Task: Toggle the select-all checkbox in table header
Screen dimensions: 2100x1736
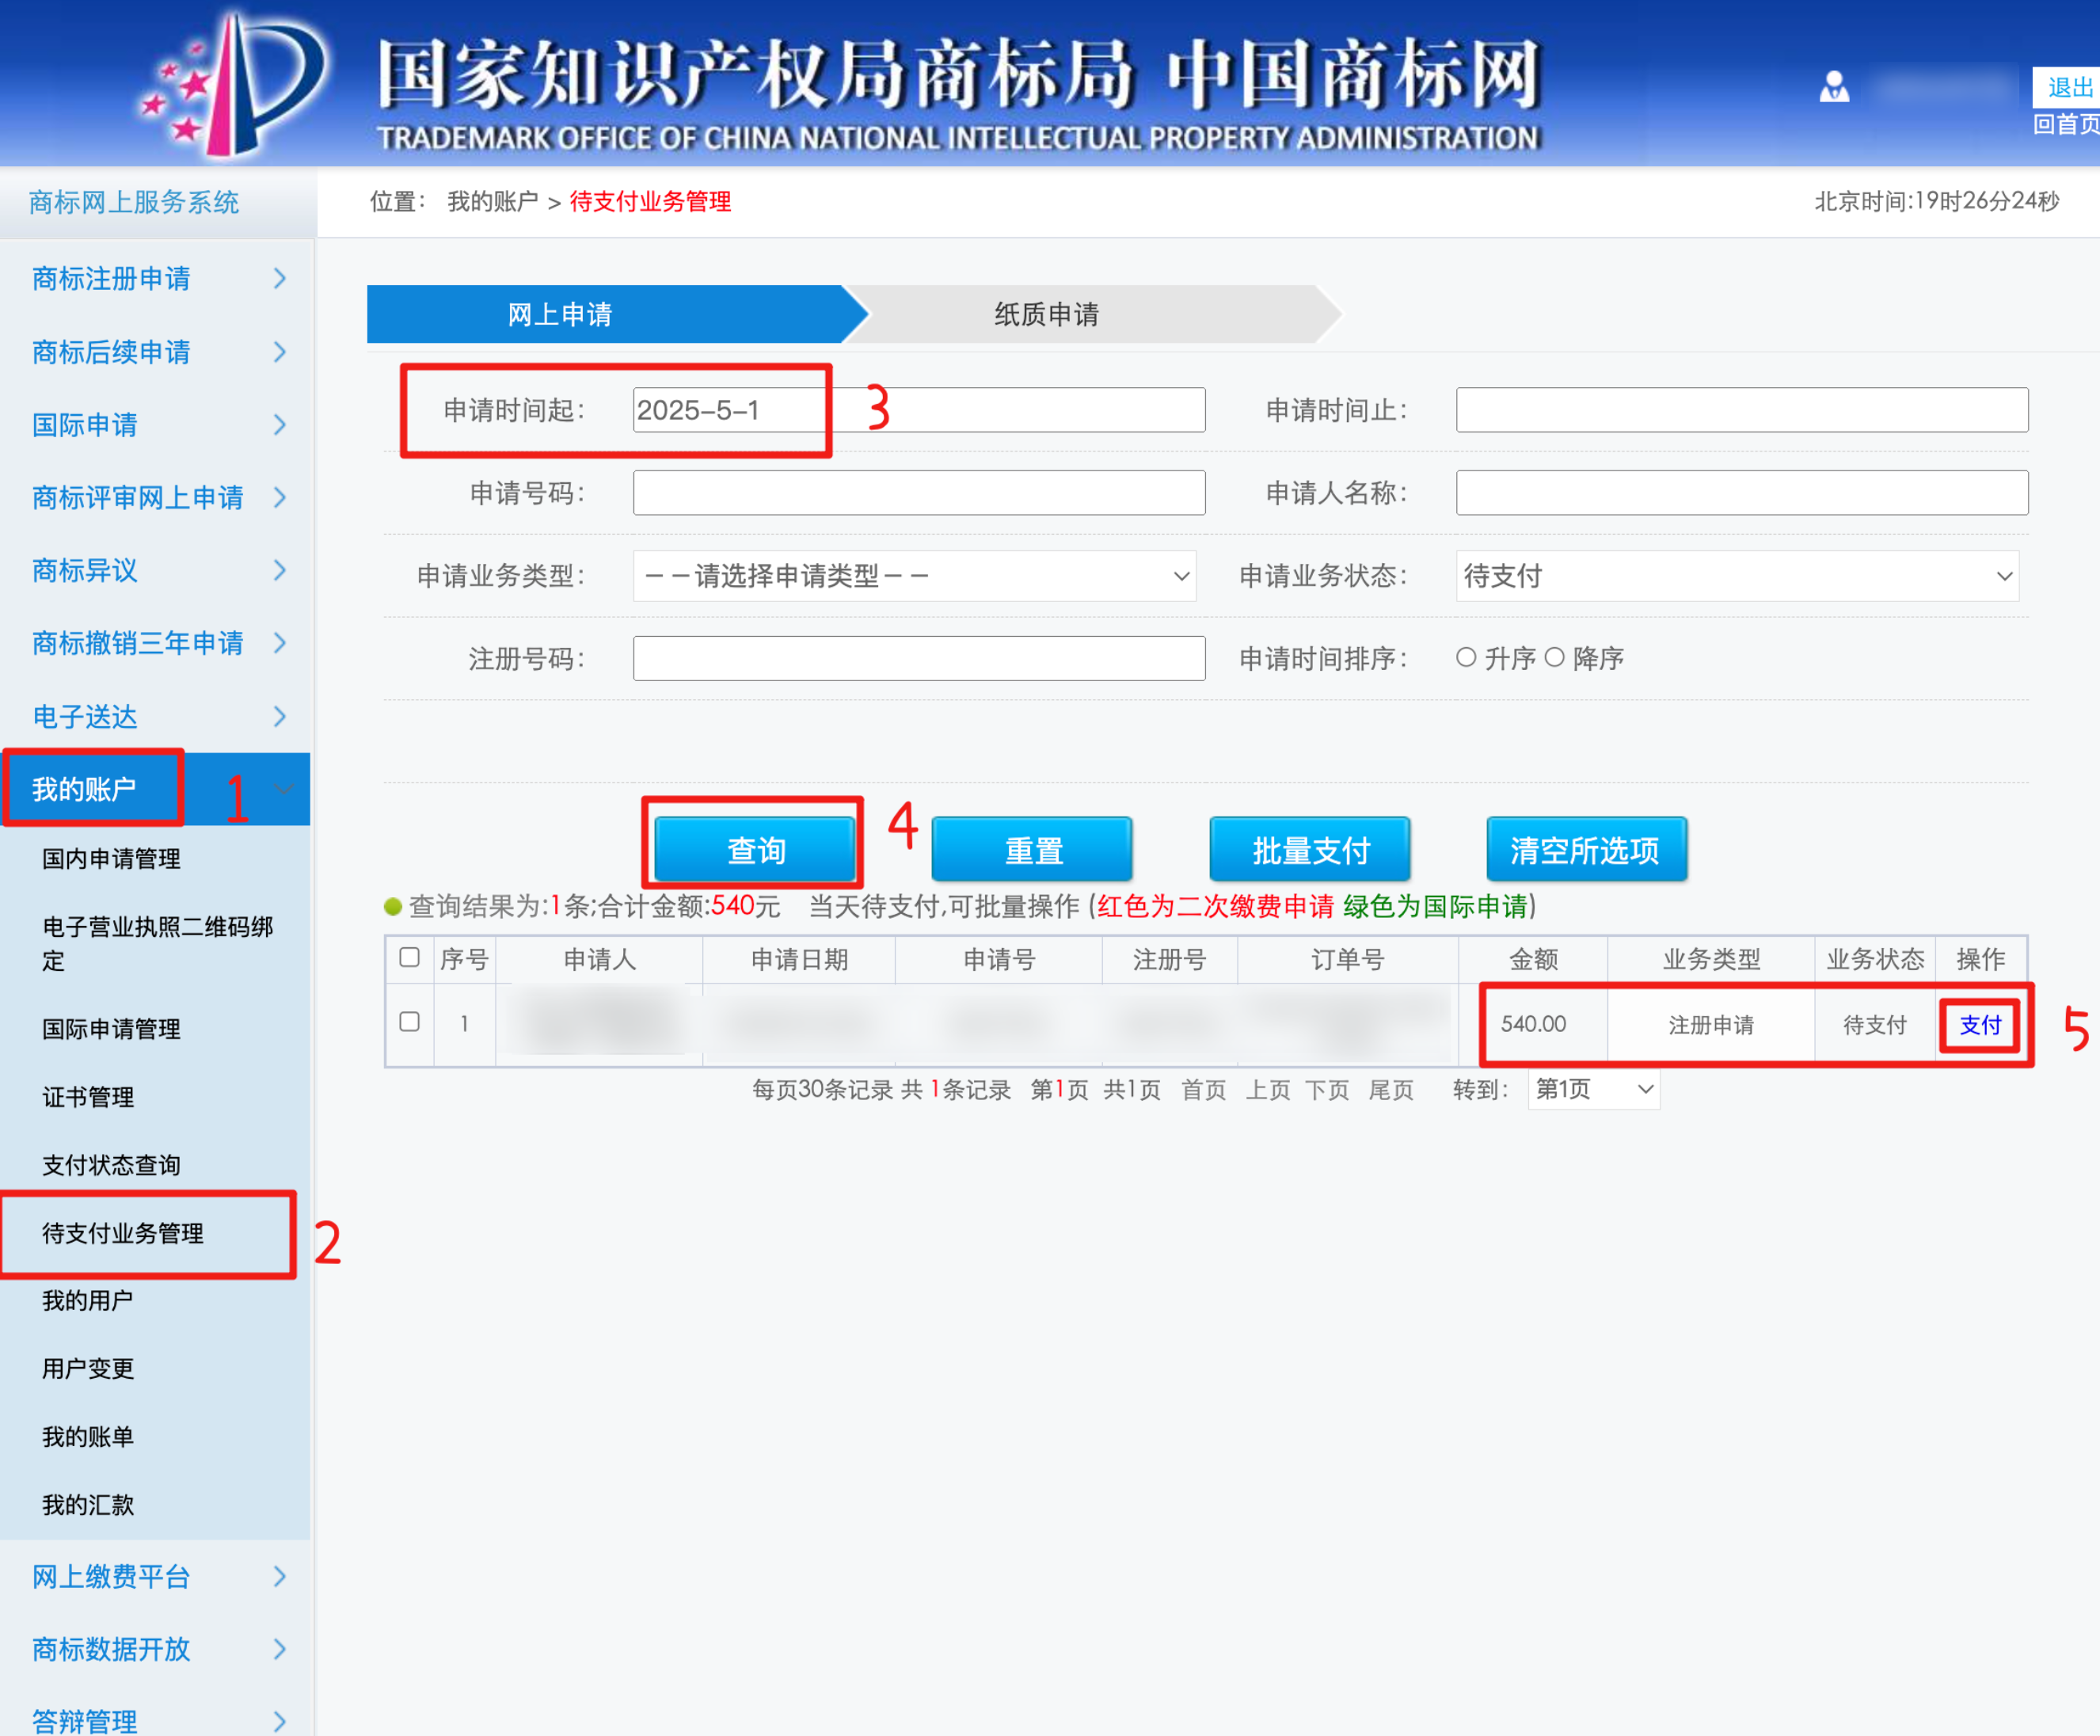Action: pyautogui.click(x=409, y=957)
